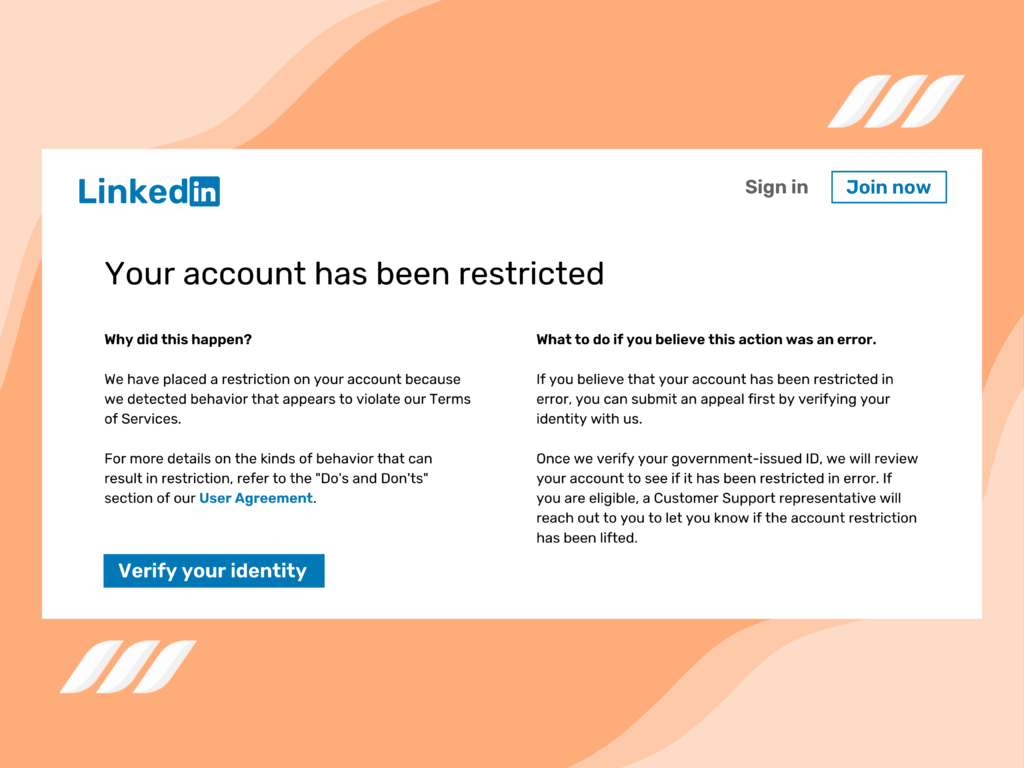Click the Terms of Services paragraph
This screenshot has height=768, width=1024.
pos(287,399)
